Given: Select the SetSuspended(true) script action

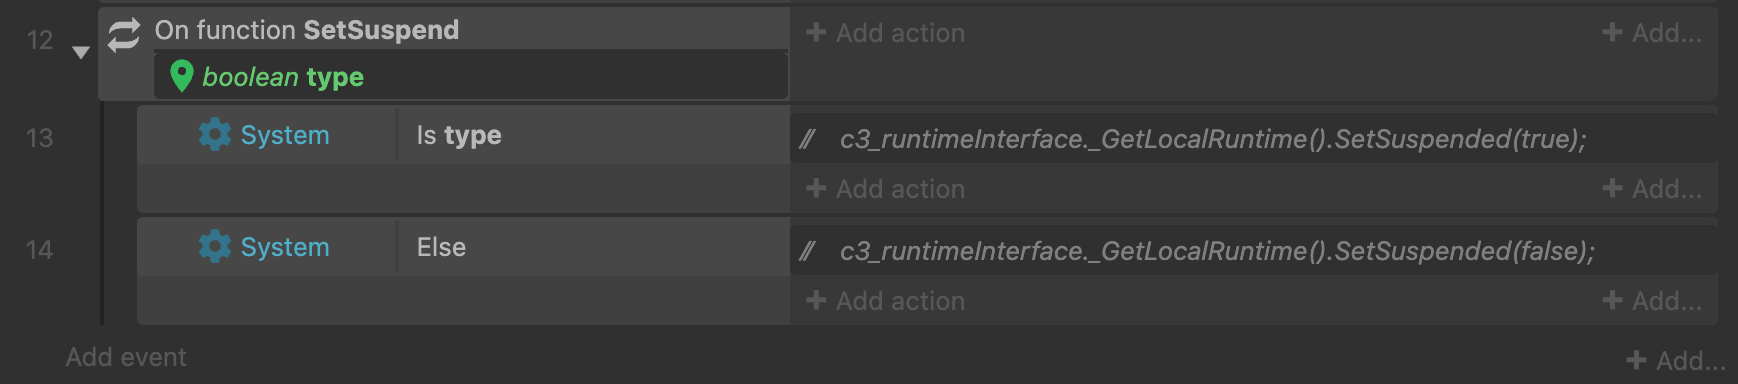Looking at the screenshot, I should 1254,139.
